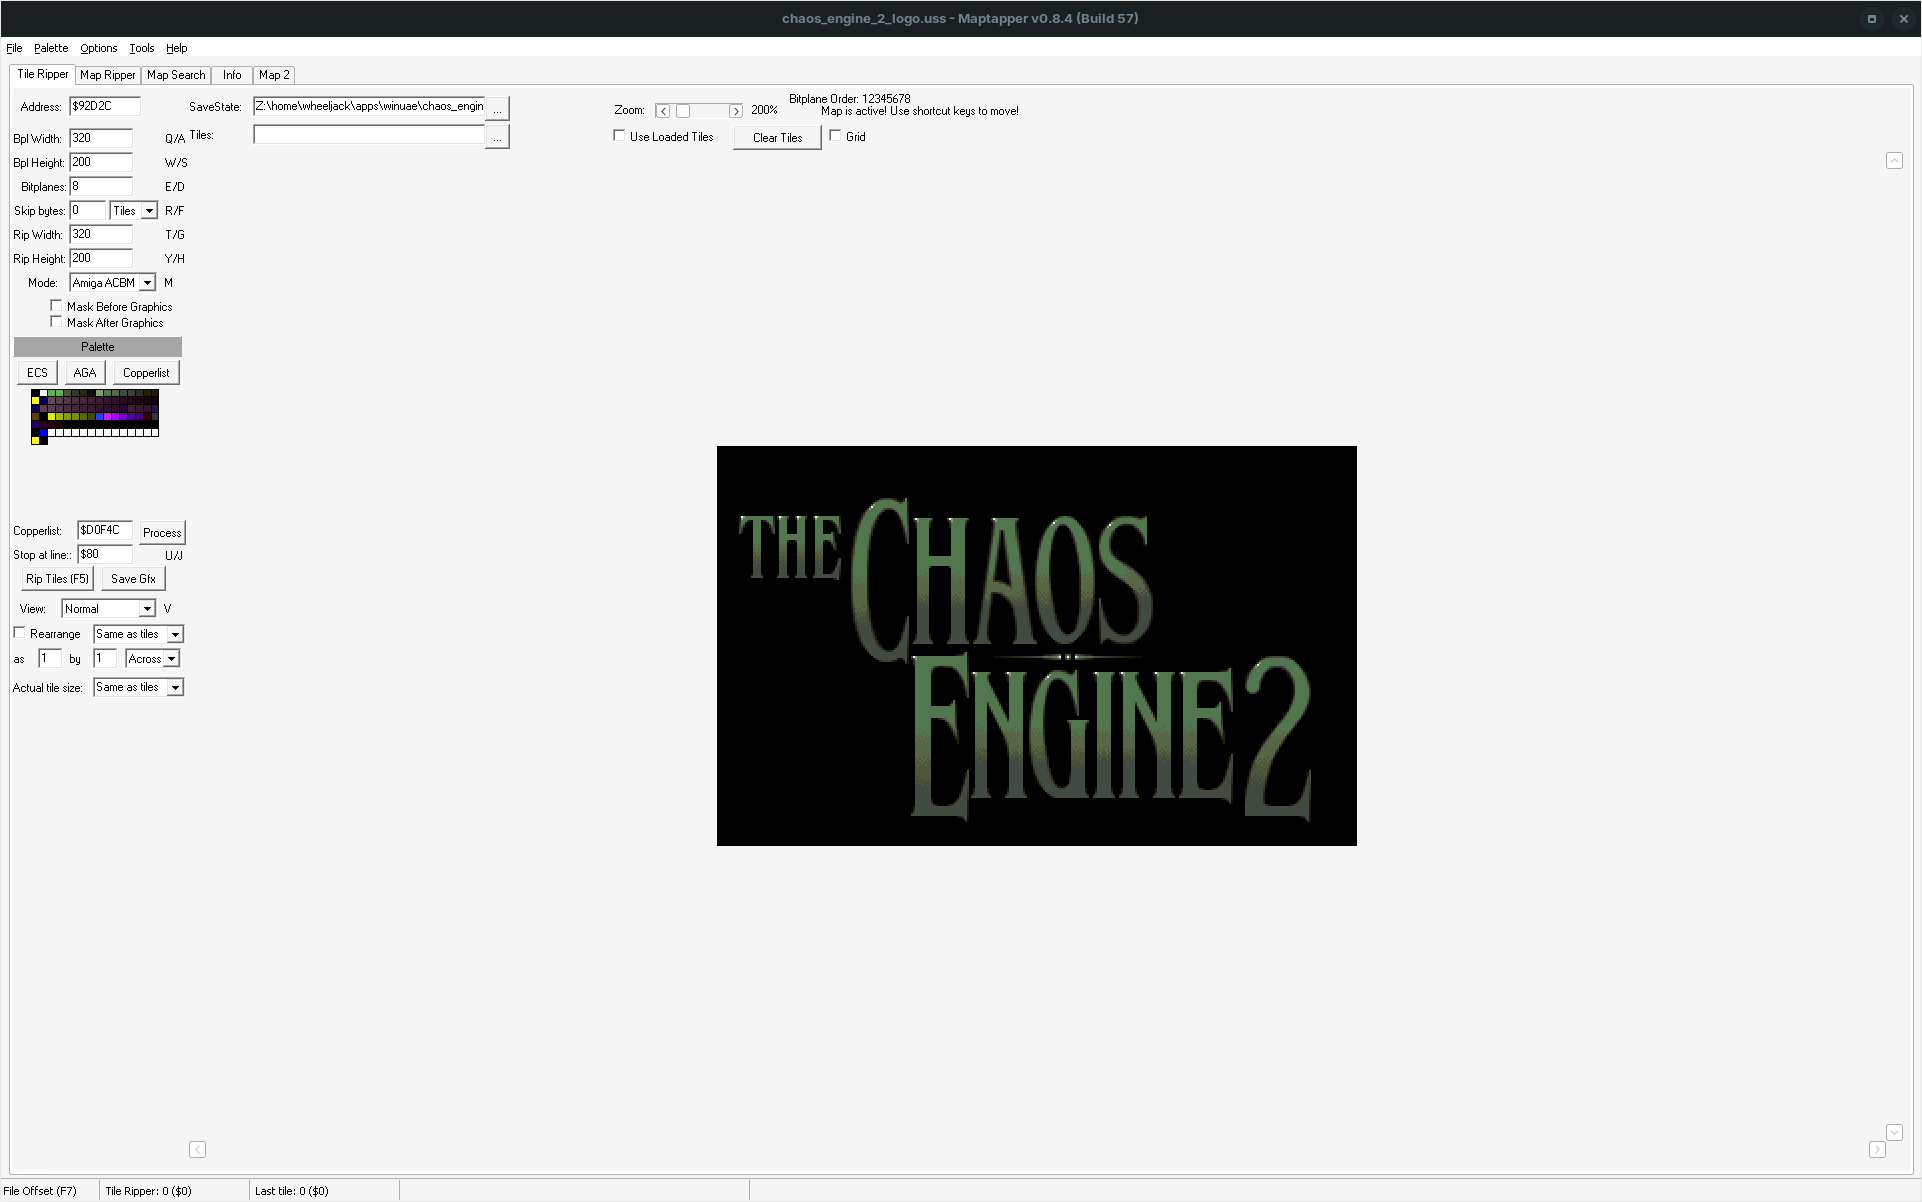Switch to the Map Ripper tab
This screenshot has width=1922, height=1202.
107,75
